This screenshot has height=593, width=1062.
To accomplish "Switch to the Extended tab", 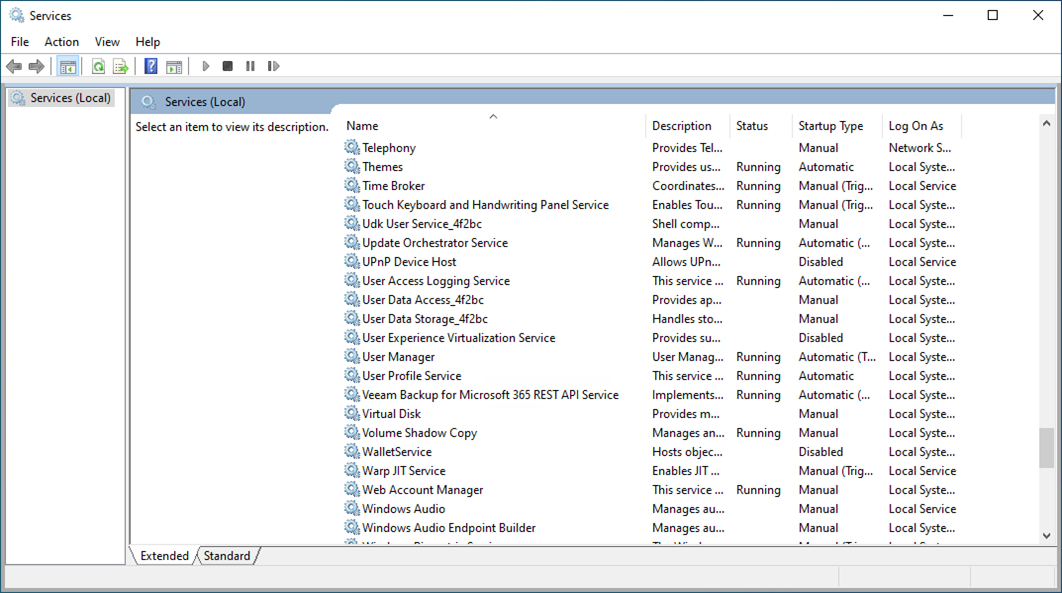I will pos(165,556).
